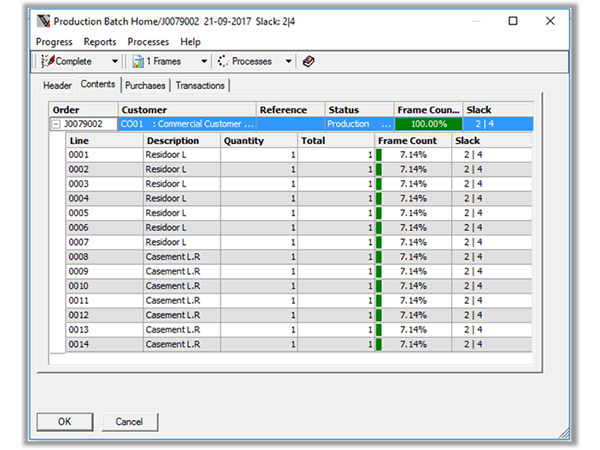Switch to the Transactions tab
Image resolution: width=600 pixels, height=450 pixels.
200,86
